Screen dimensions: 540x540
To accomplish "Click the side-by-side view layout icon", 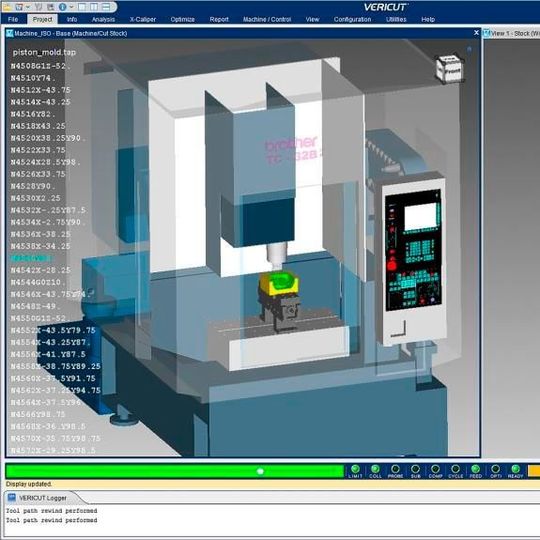I will [x=94, y=7].
